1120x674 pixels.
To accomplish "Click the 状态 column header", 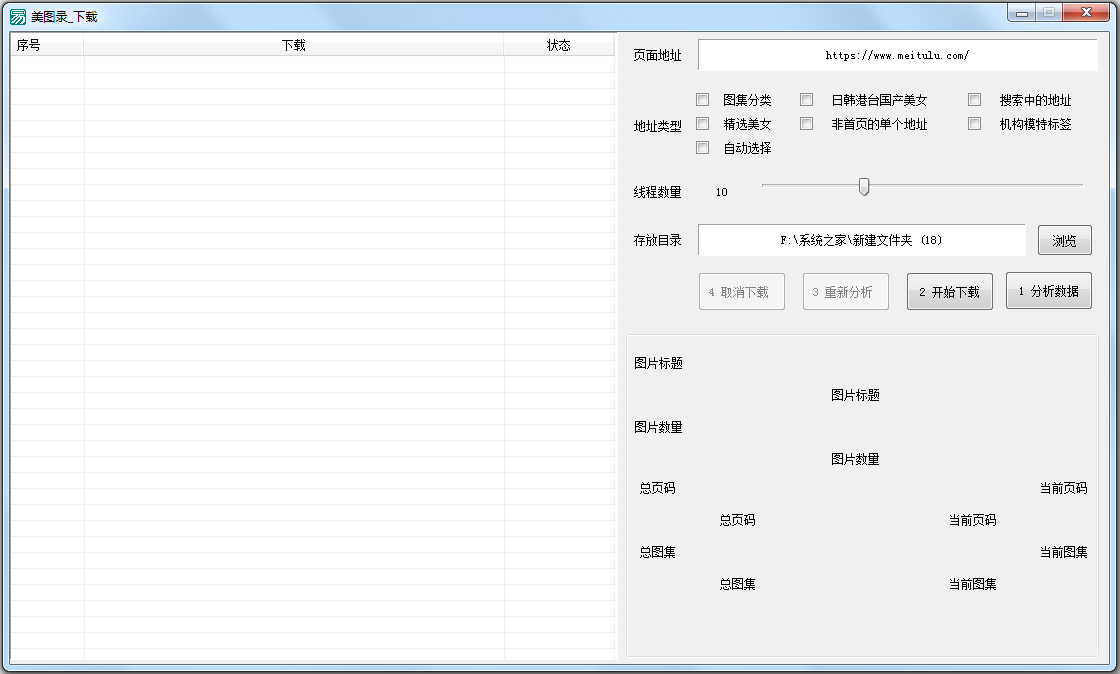I will 558,45.
